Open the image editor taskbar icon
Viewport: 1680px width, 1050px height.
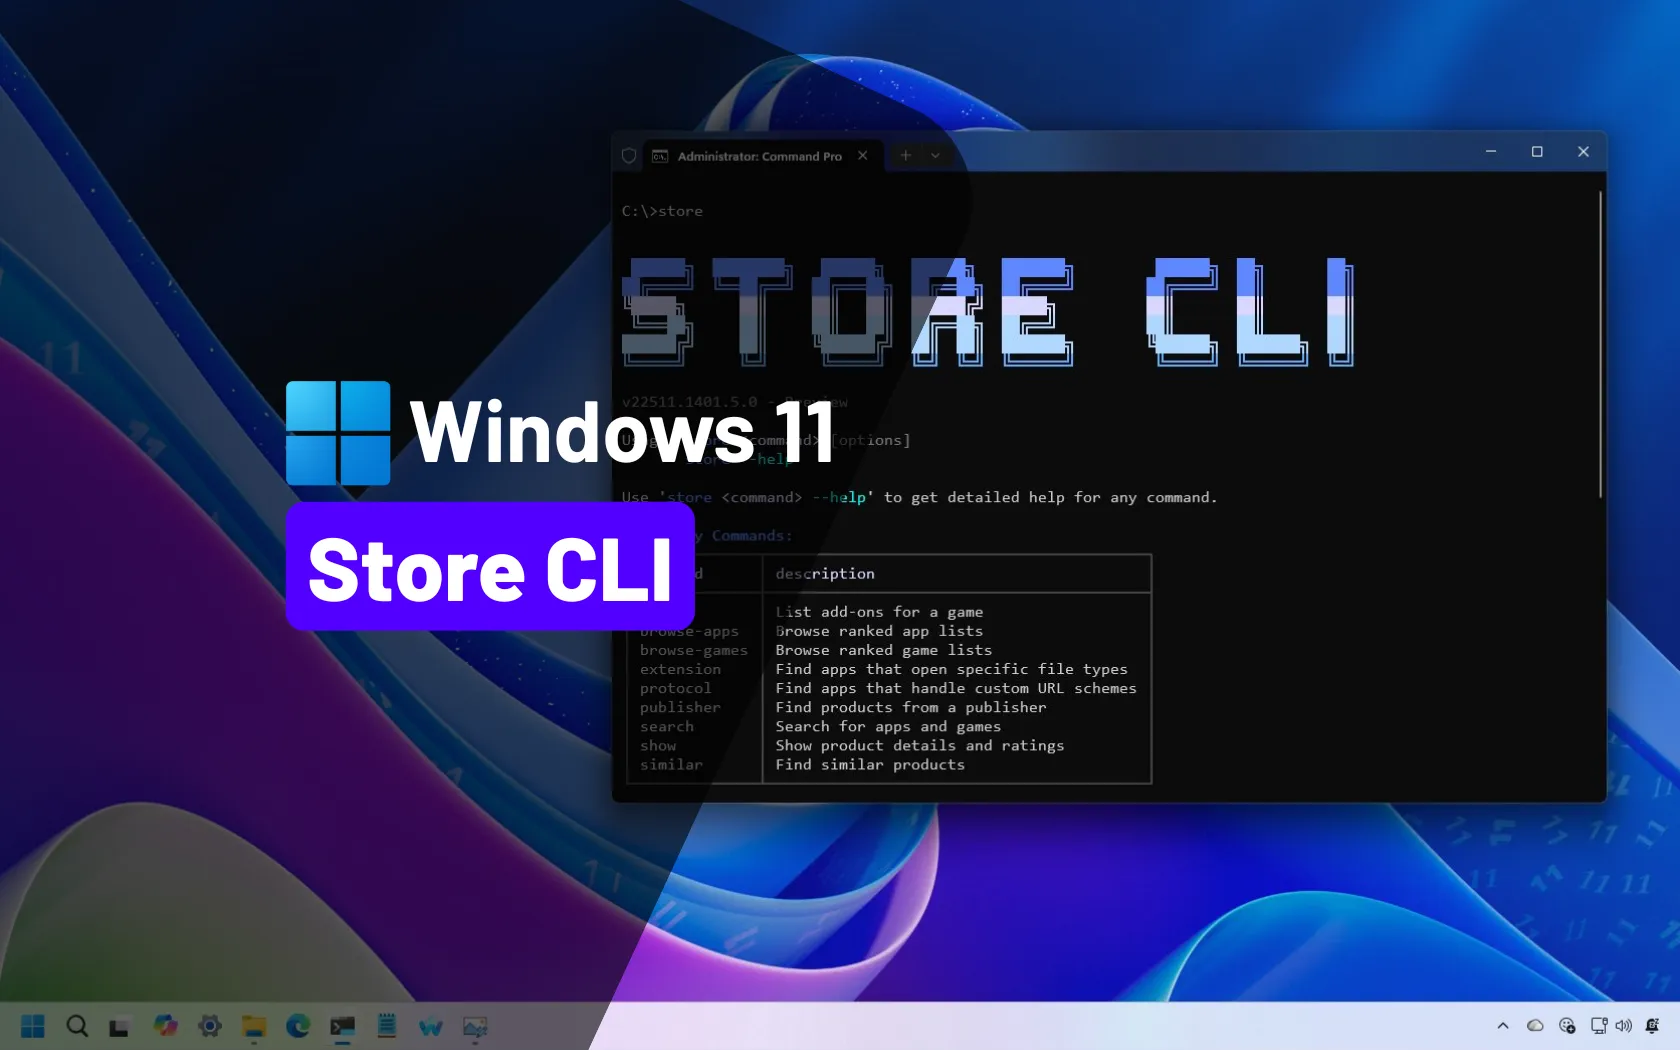coord(475,1027)
